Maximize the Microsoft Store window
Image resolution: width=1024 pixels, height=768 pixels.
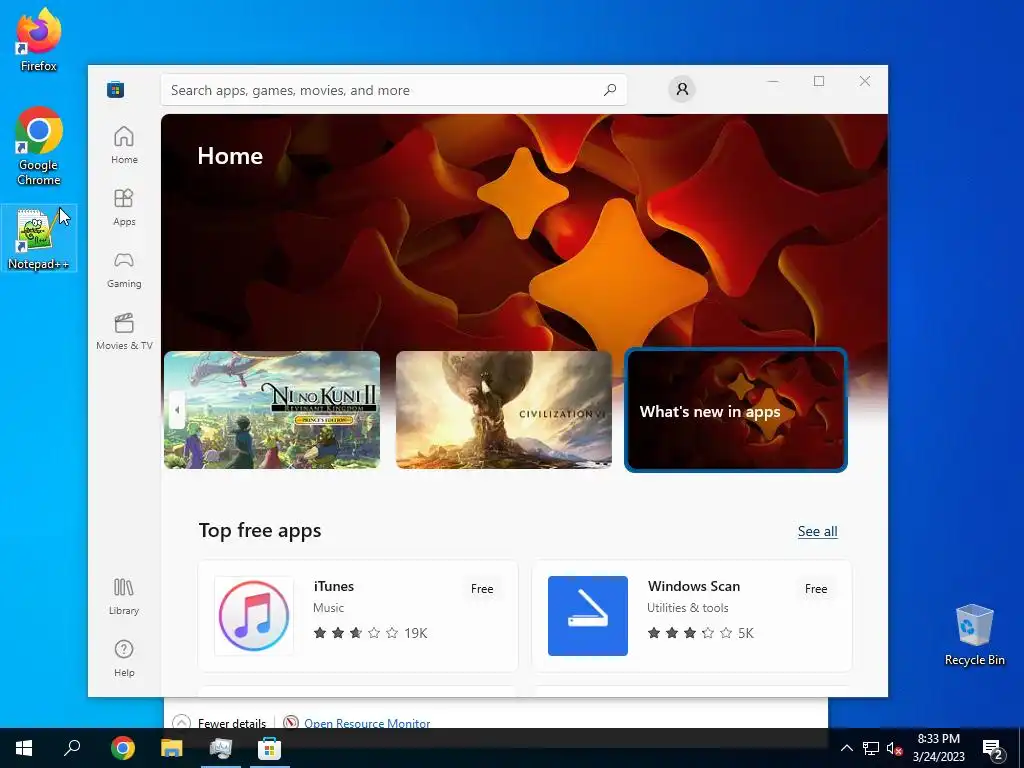point(819,81)
